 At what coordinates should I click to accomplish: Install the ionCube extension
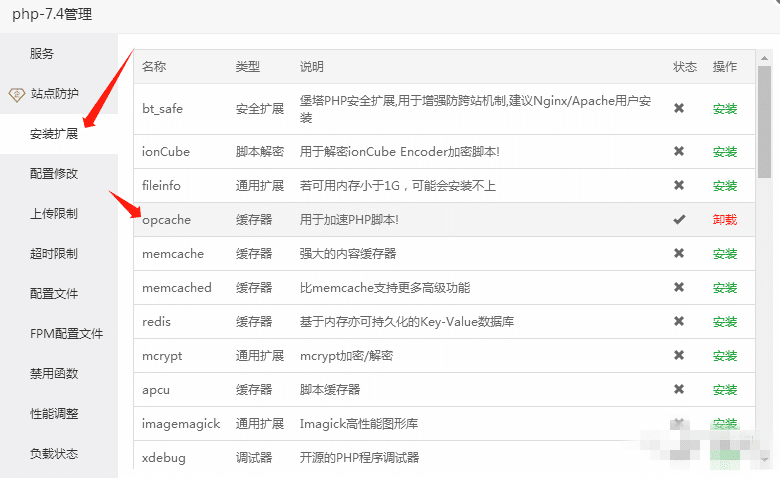[725, 152]
